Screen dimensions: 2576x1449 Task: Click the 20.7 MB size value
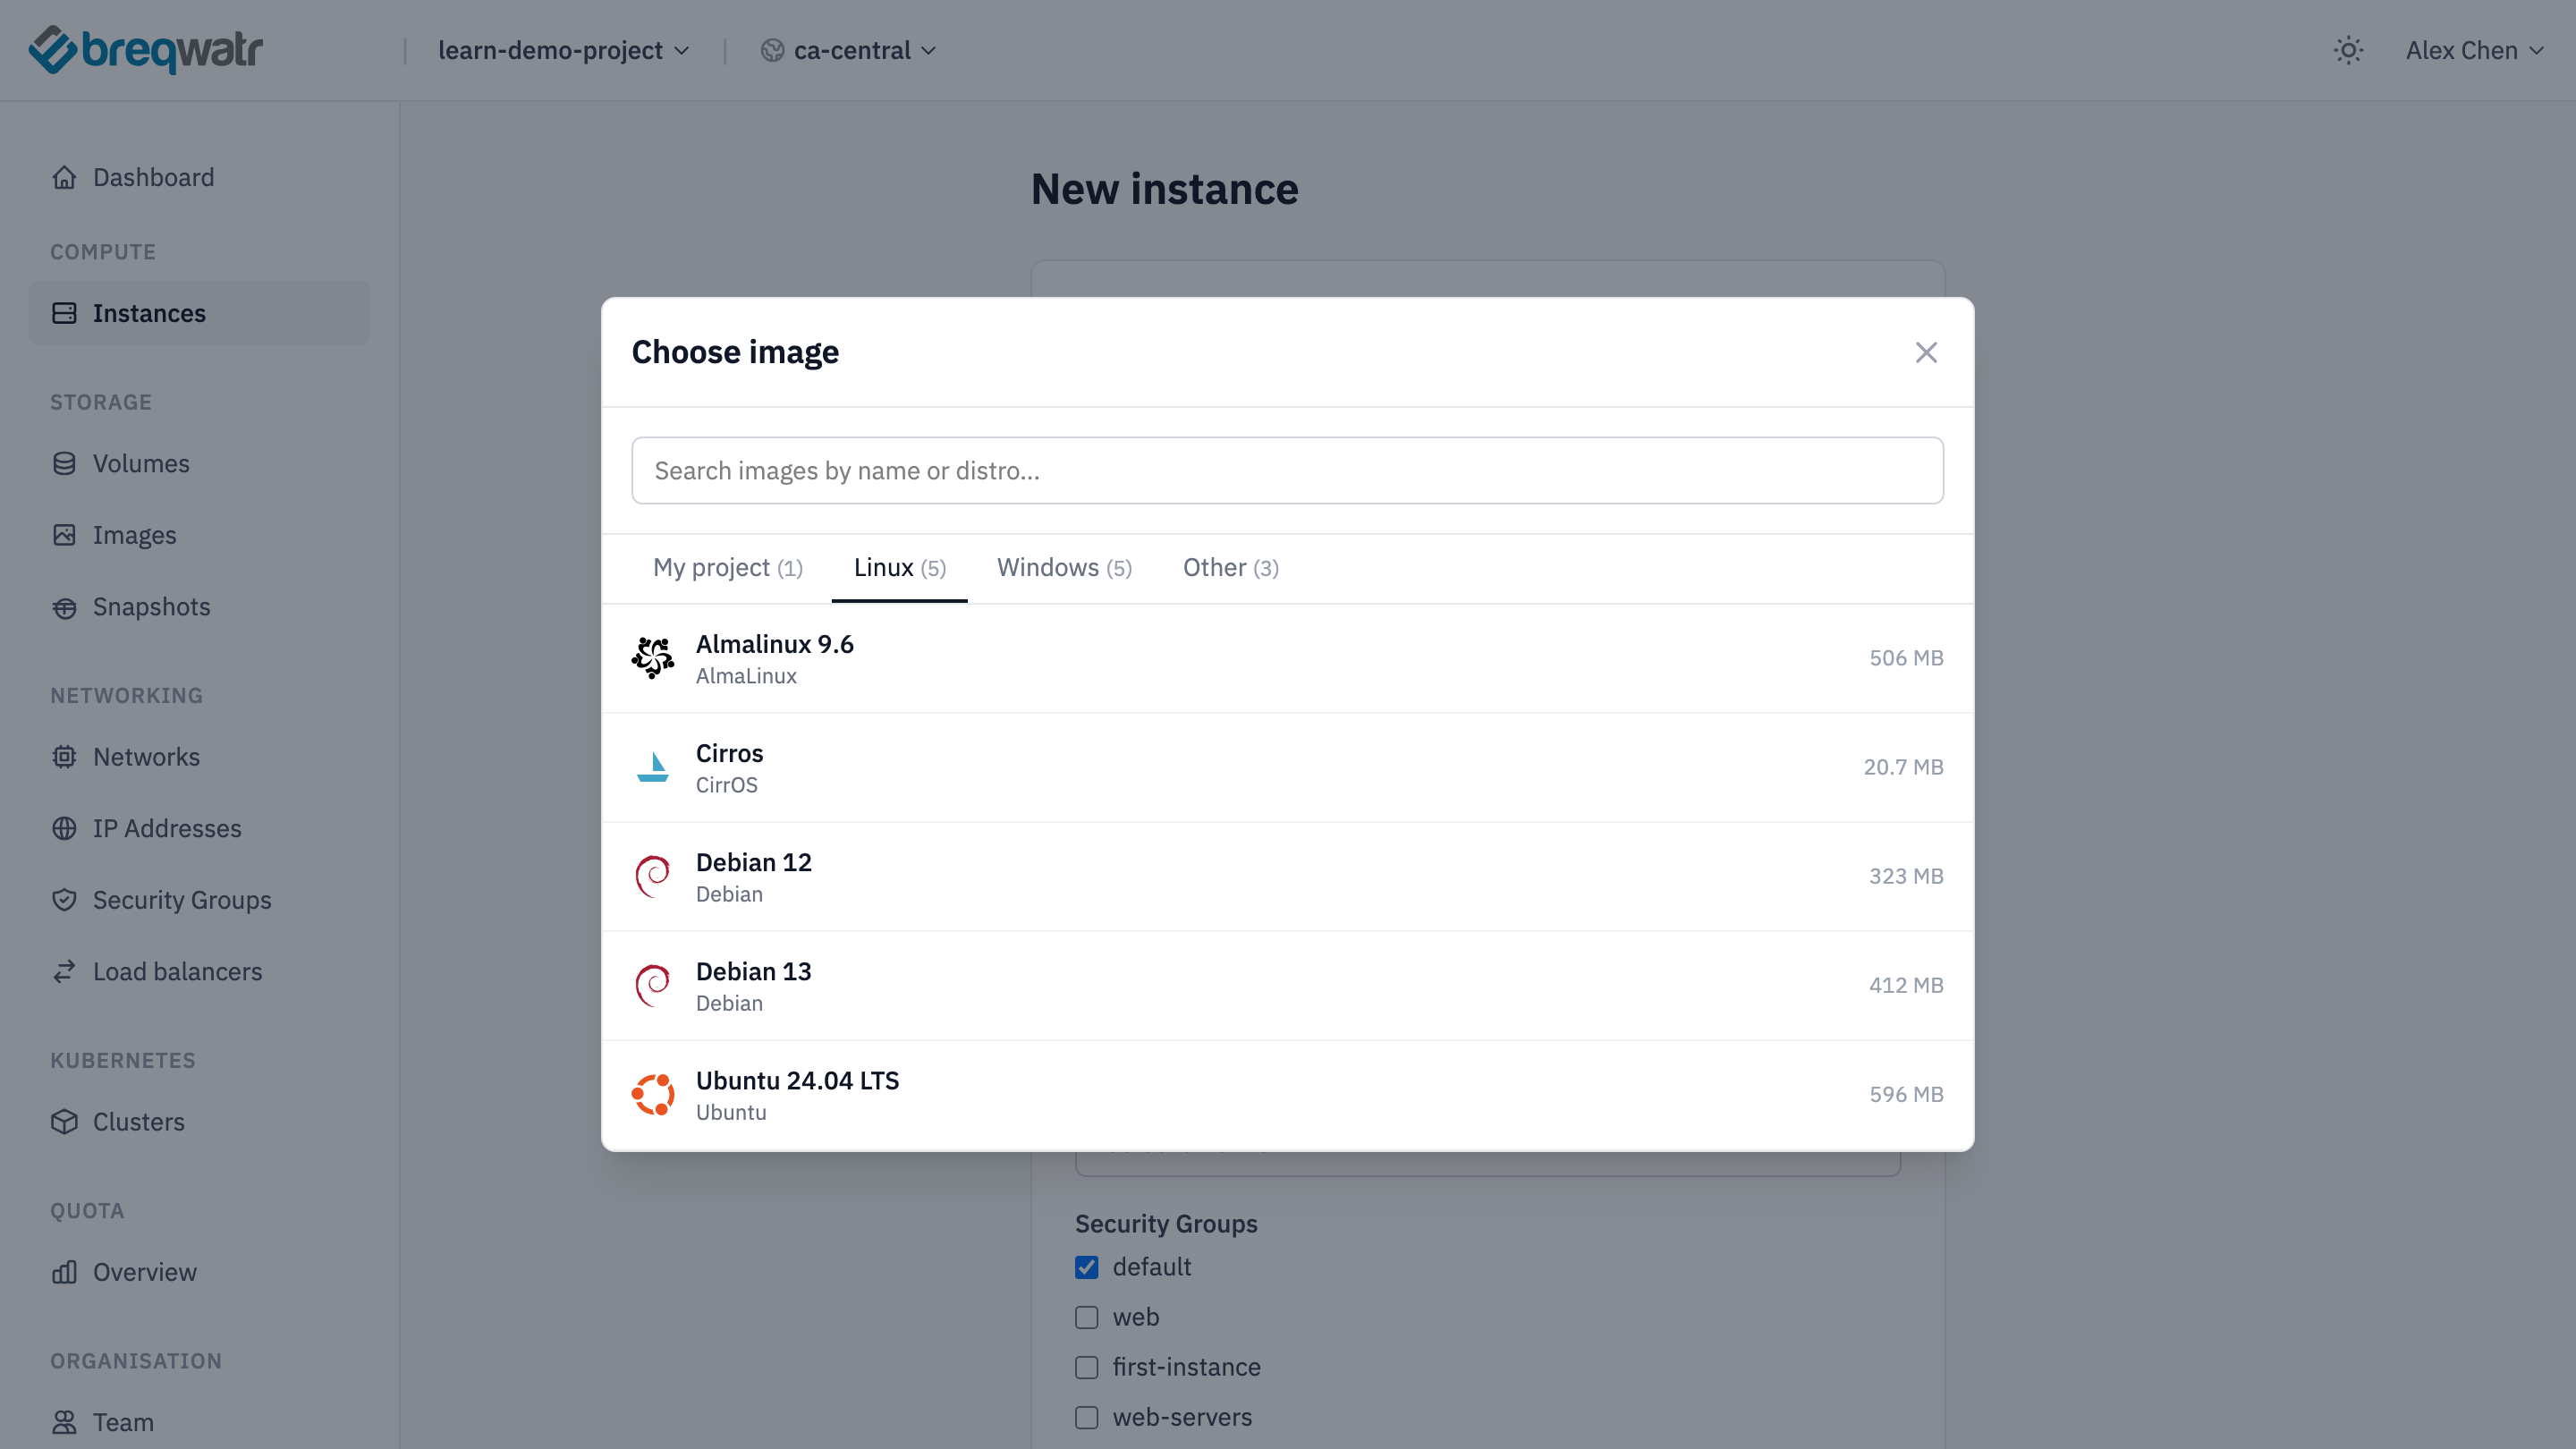(x=1903, y=767)
